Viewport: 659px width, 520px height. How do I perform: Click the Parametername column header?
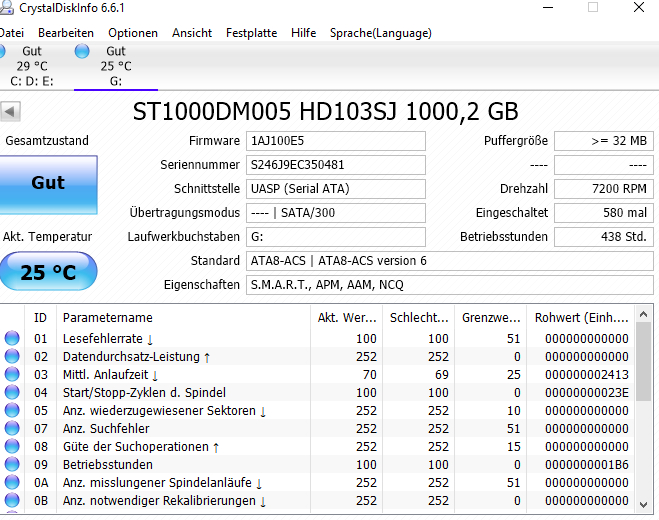[x=183, y=318]
